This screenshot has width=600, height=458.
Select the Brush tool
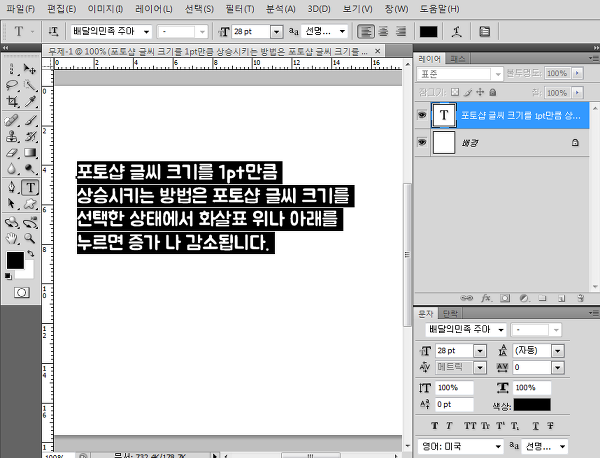[29, 120]
